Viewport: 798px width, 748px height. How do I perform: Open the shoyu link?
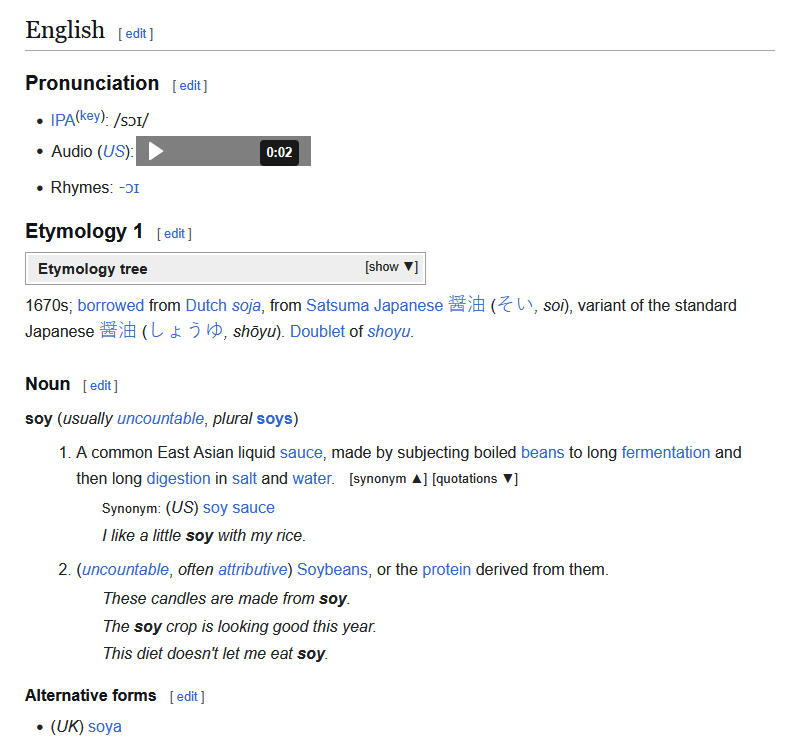(389, 331)
